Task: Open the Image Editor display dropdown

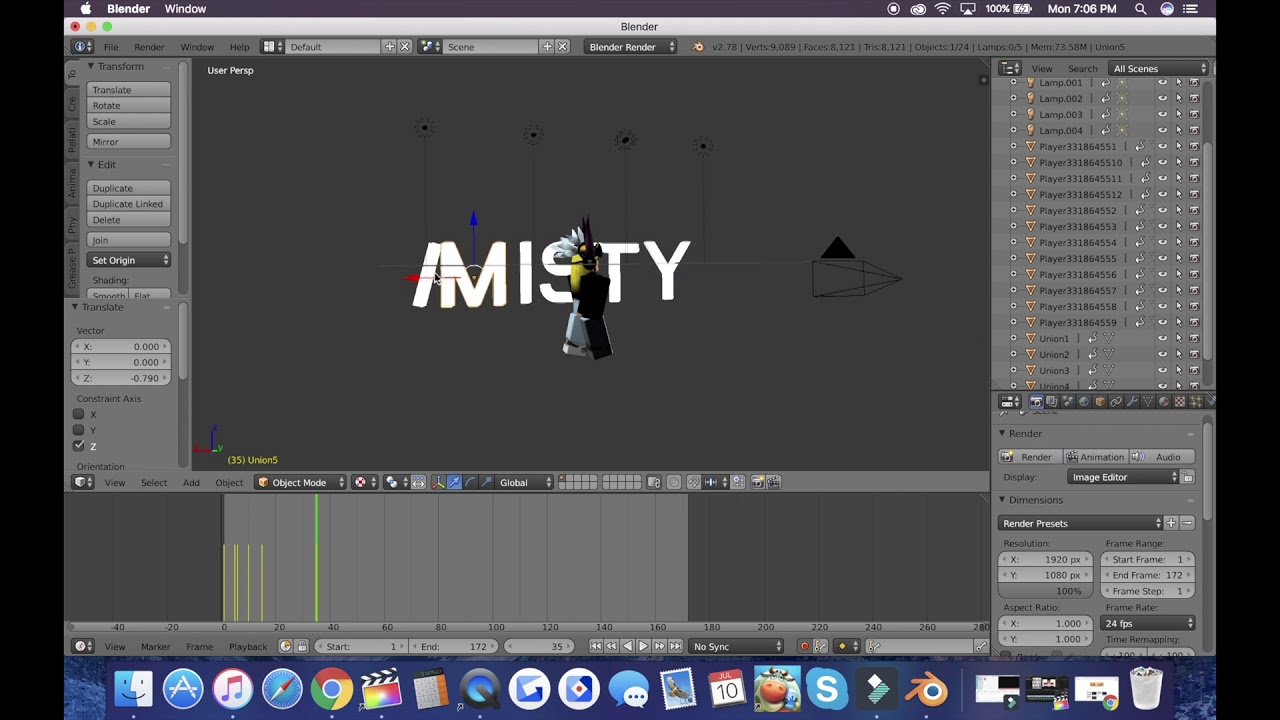Action: (1124, 477)
